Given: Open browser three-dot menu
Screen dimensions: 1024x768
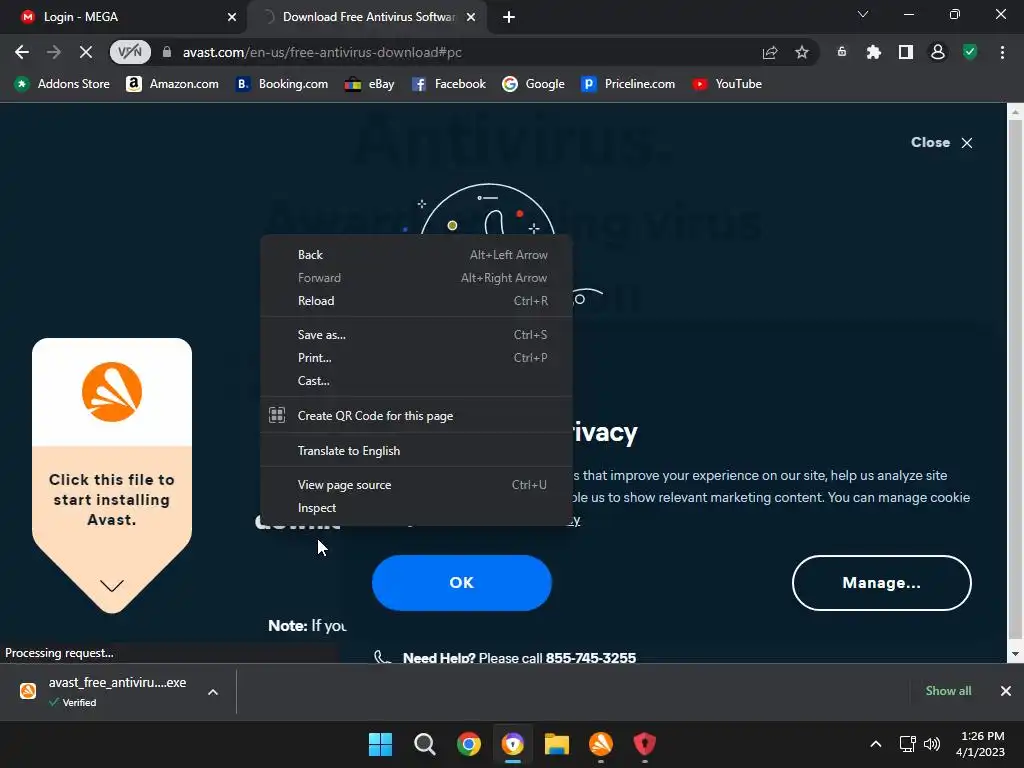Looking at the screenshot, I should (x=1002, y=52).
